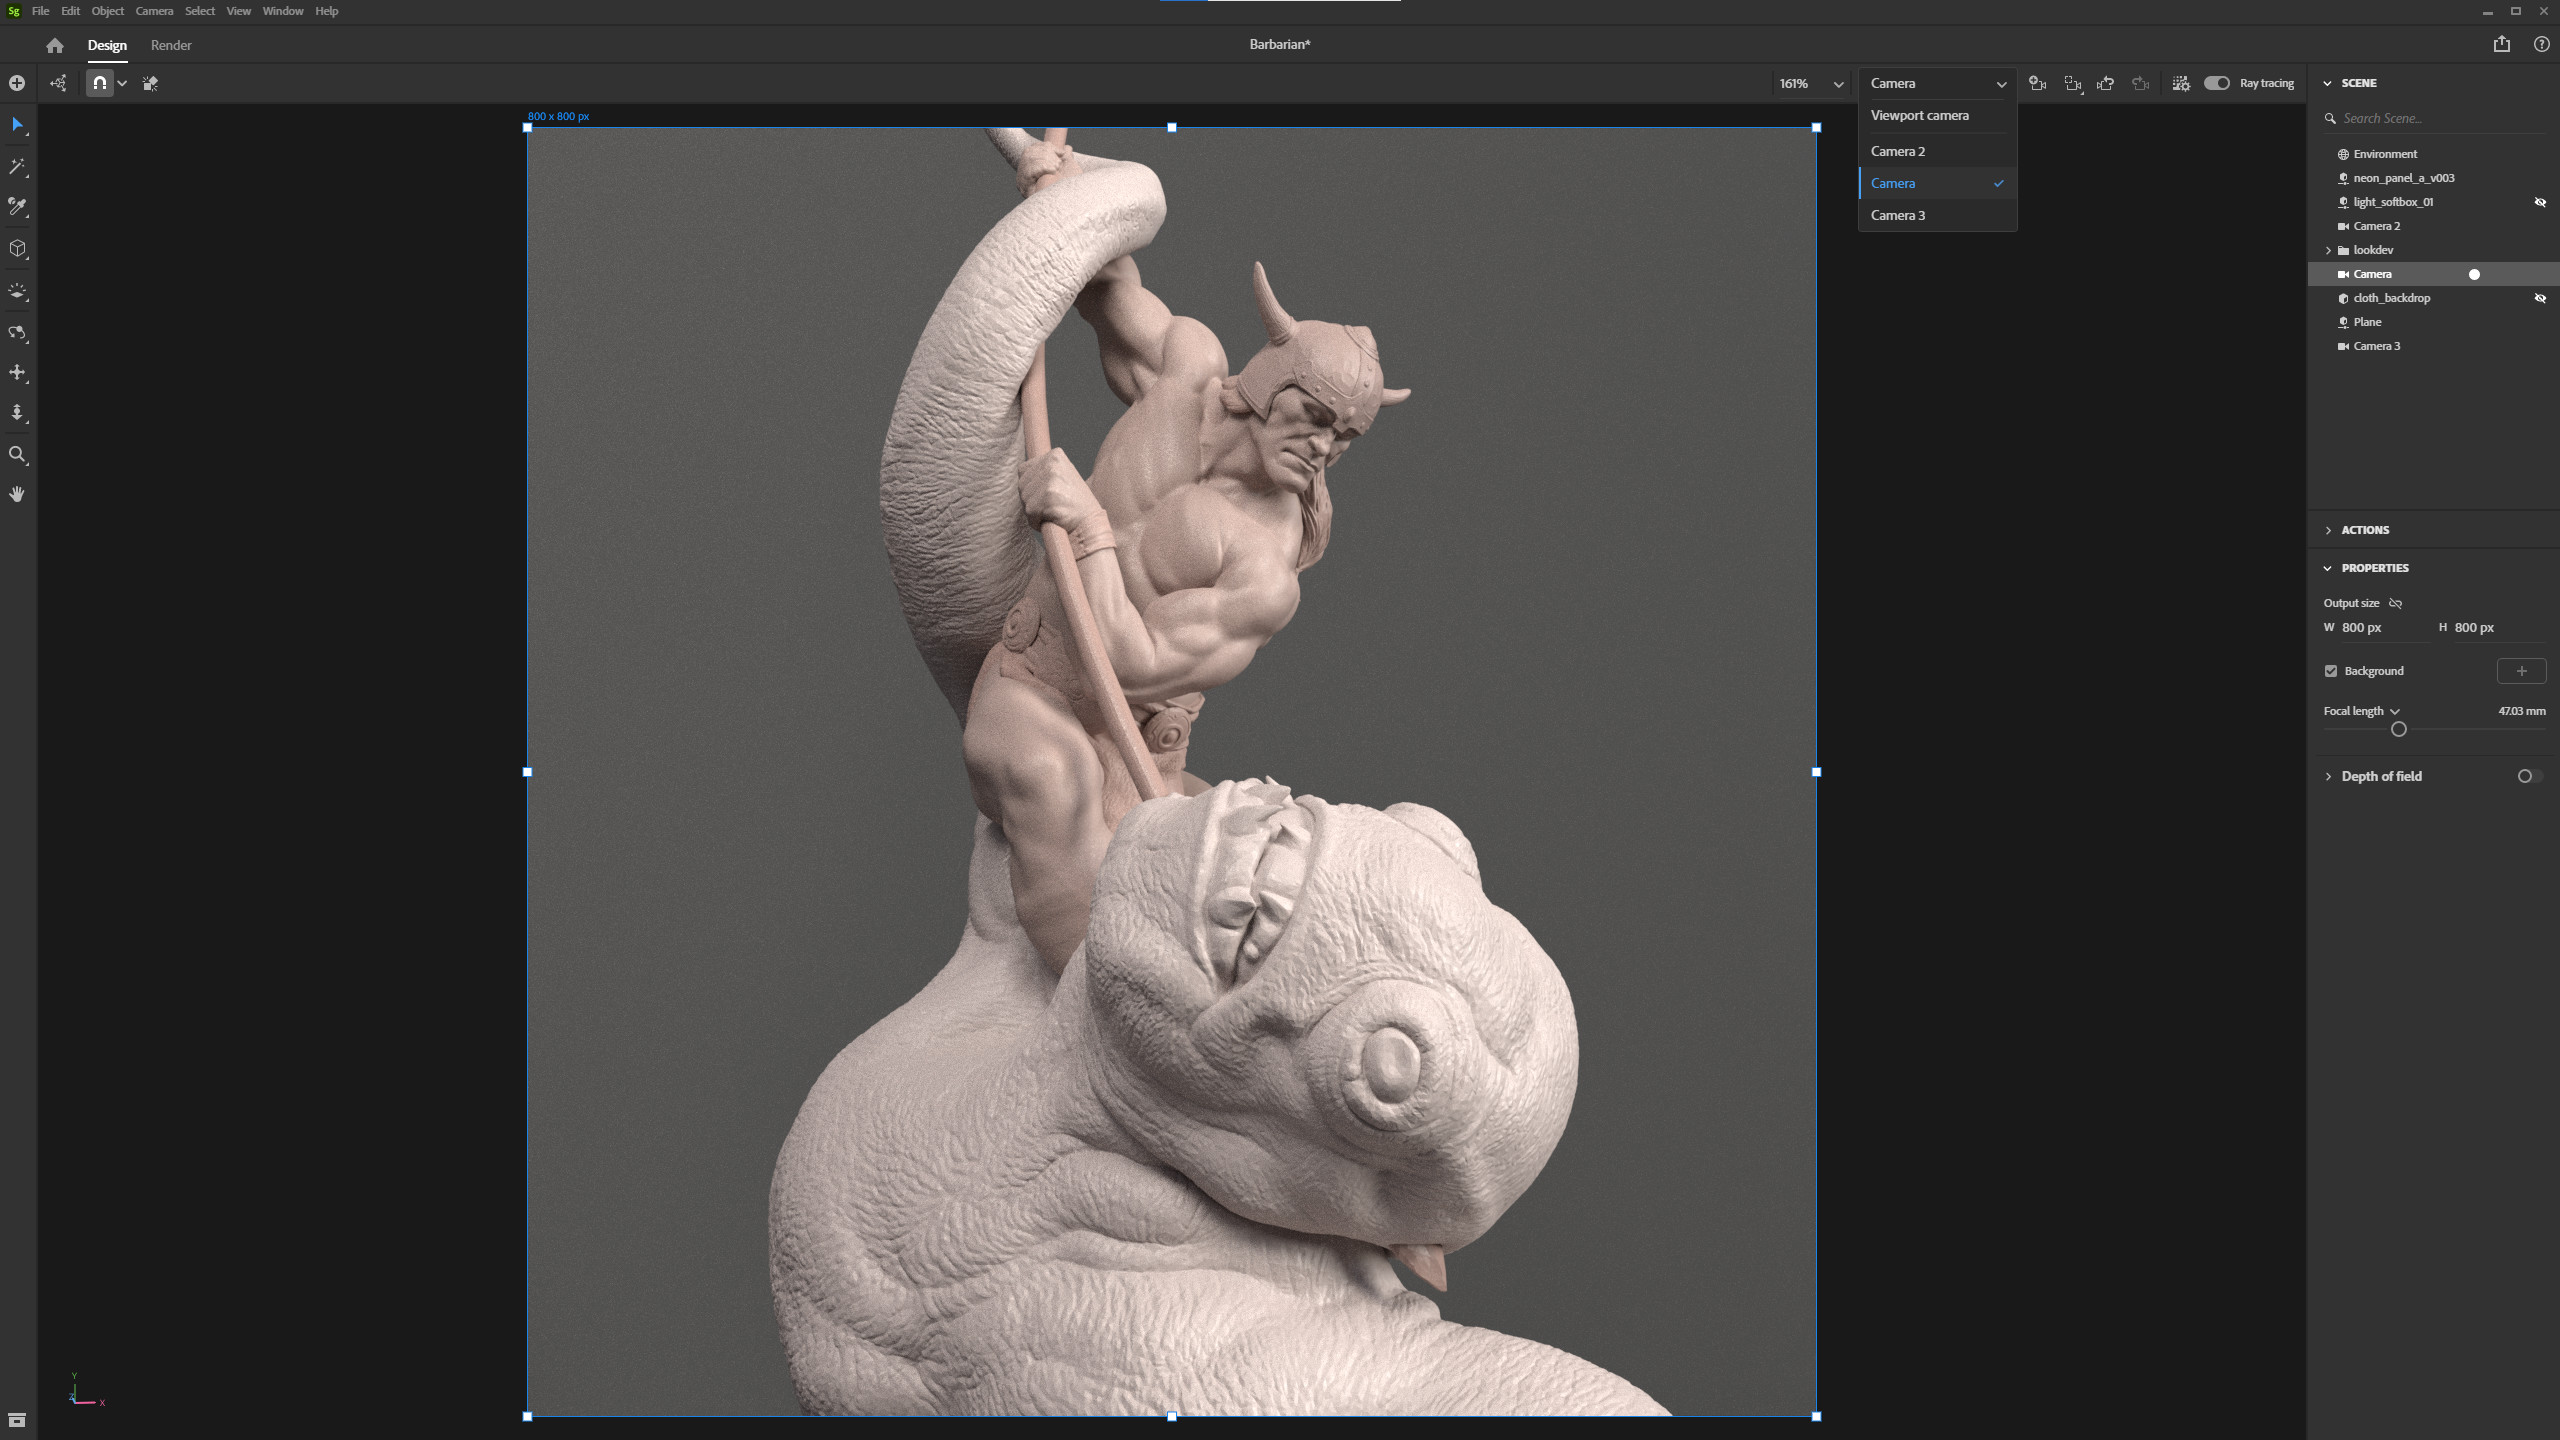This screenshot has width=2560, height=1440.
Task: Select Camera 3 in the camera dropdown list
Action: pos(1897,215)
